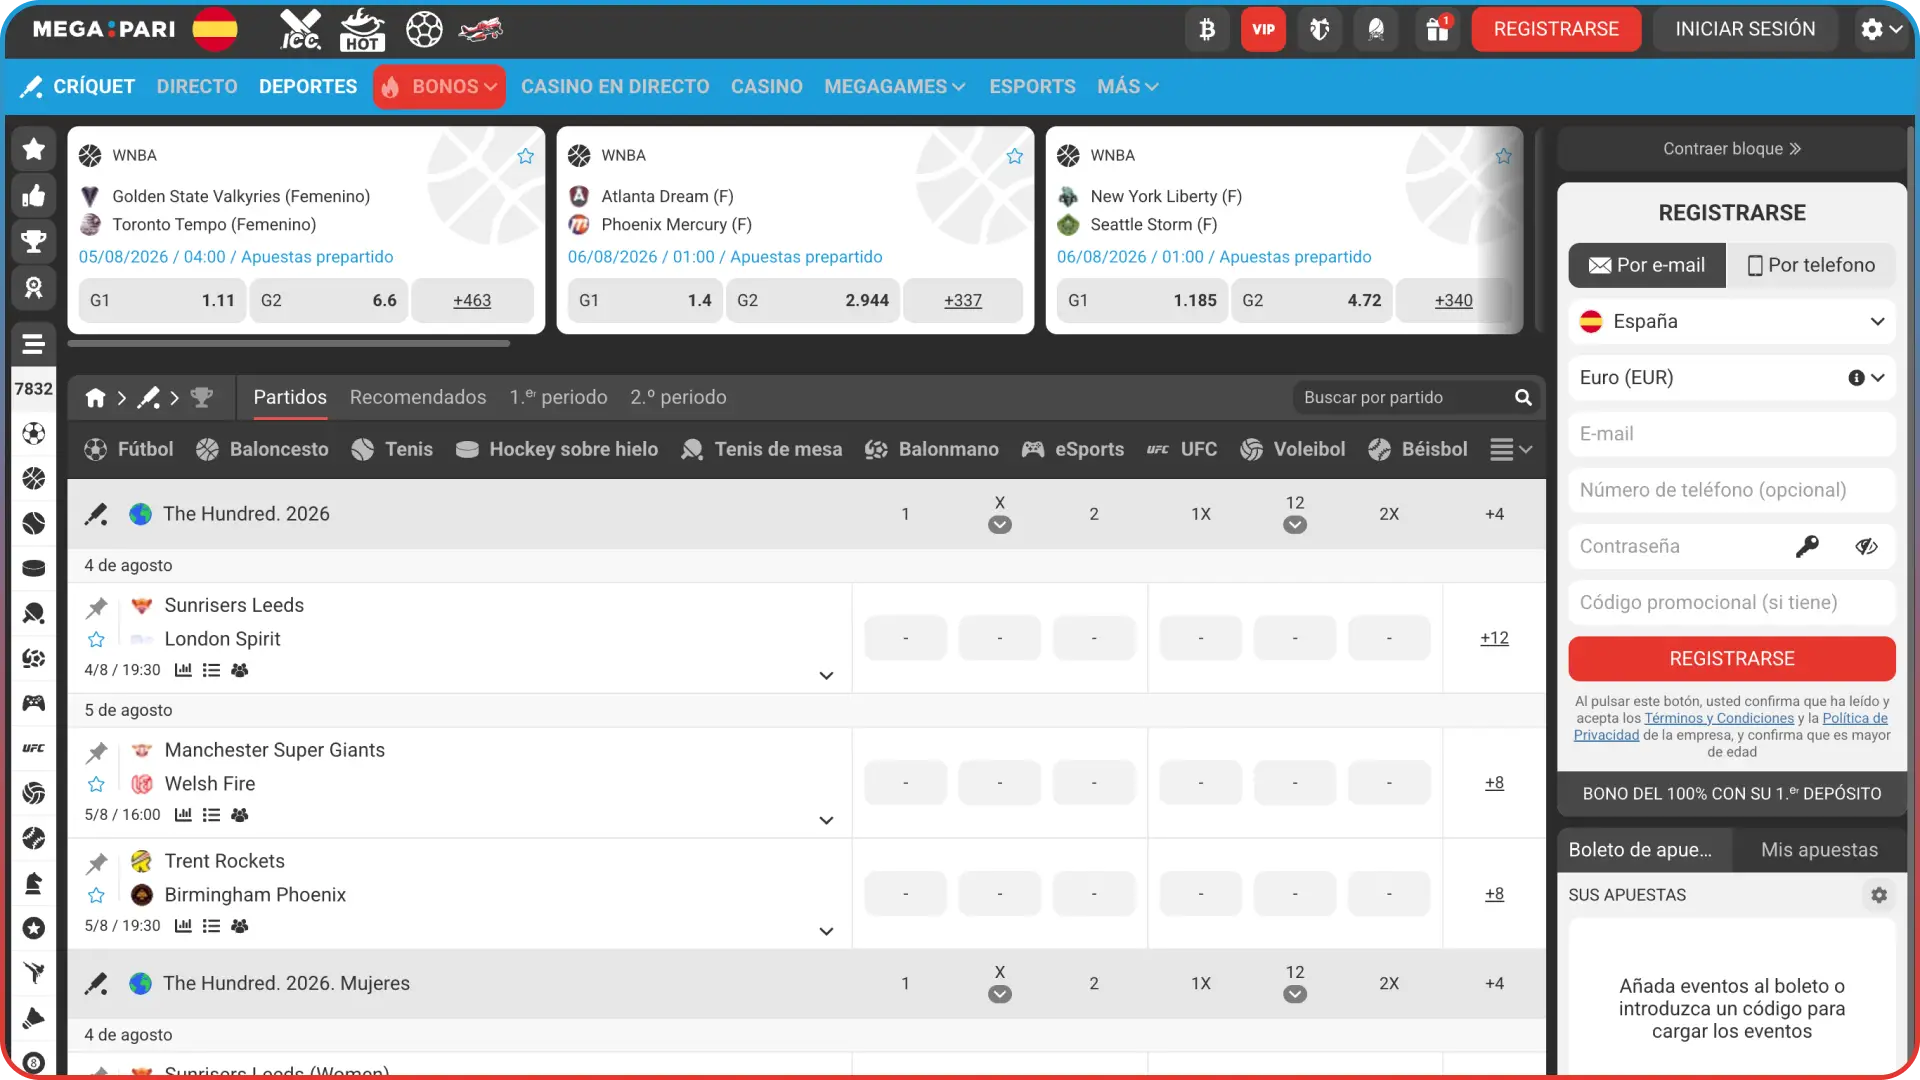The height and width of the screenshot is (1080, 1920).
Task: Click the Spain flag language icon
Action: [215, 29]
